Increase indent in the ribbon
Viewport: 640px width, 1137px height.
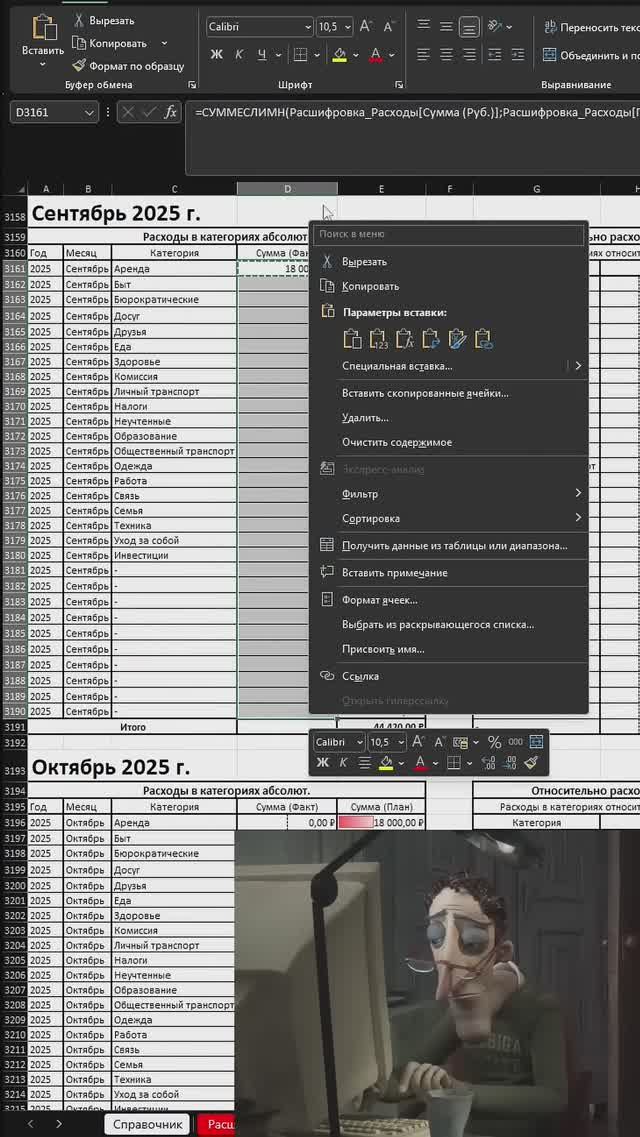pyautogui.click(x=517, y=54)
